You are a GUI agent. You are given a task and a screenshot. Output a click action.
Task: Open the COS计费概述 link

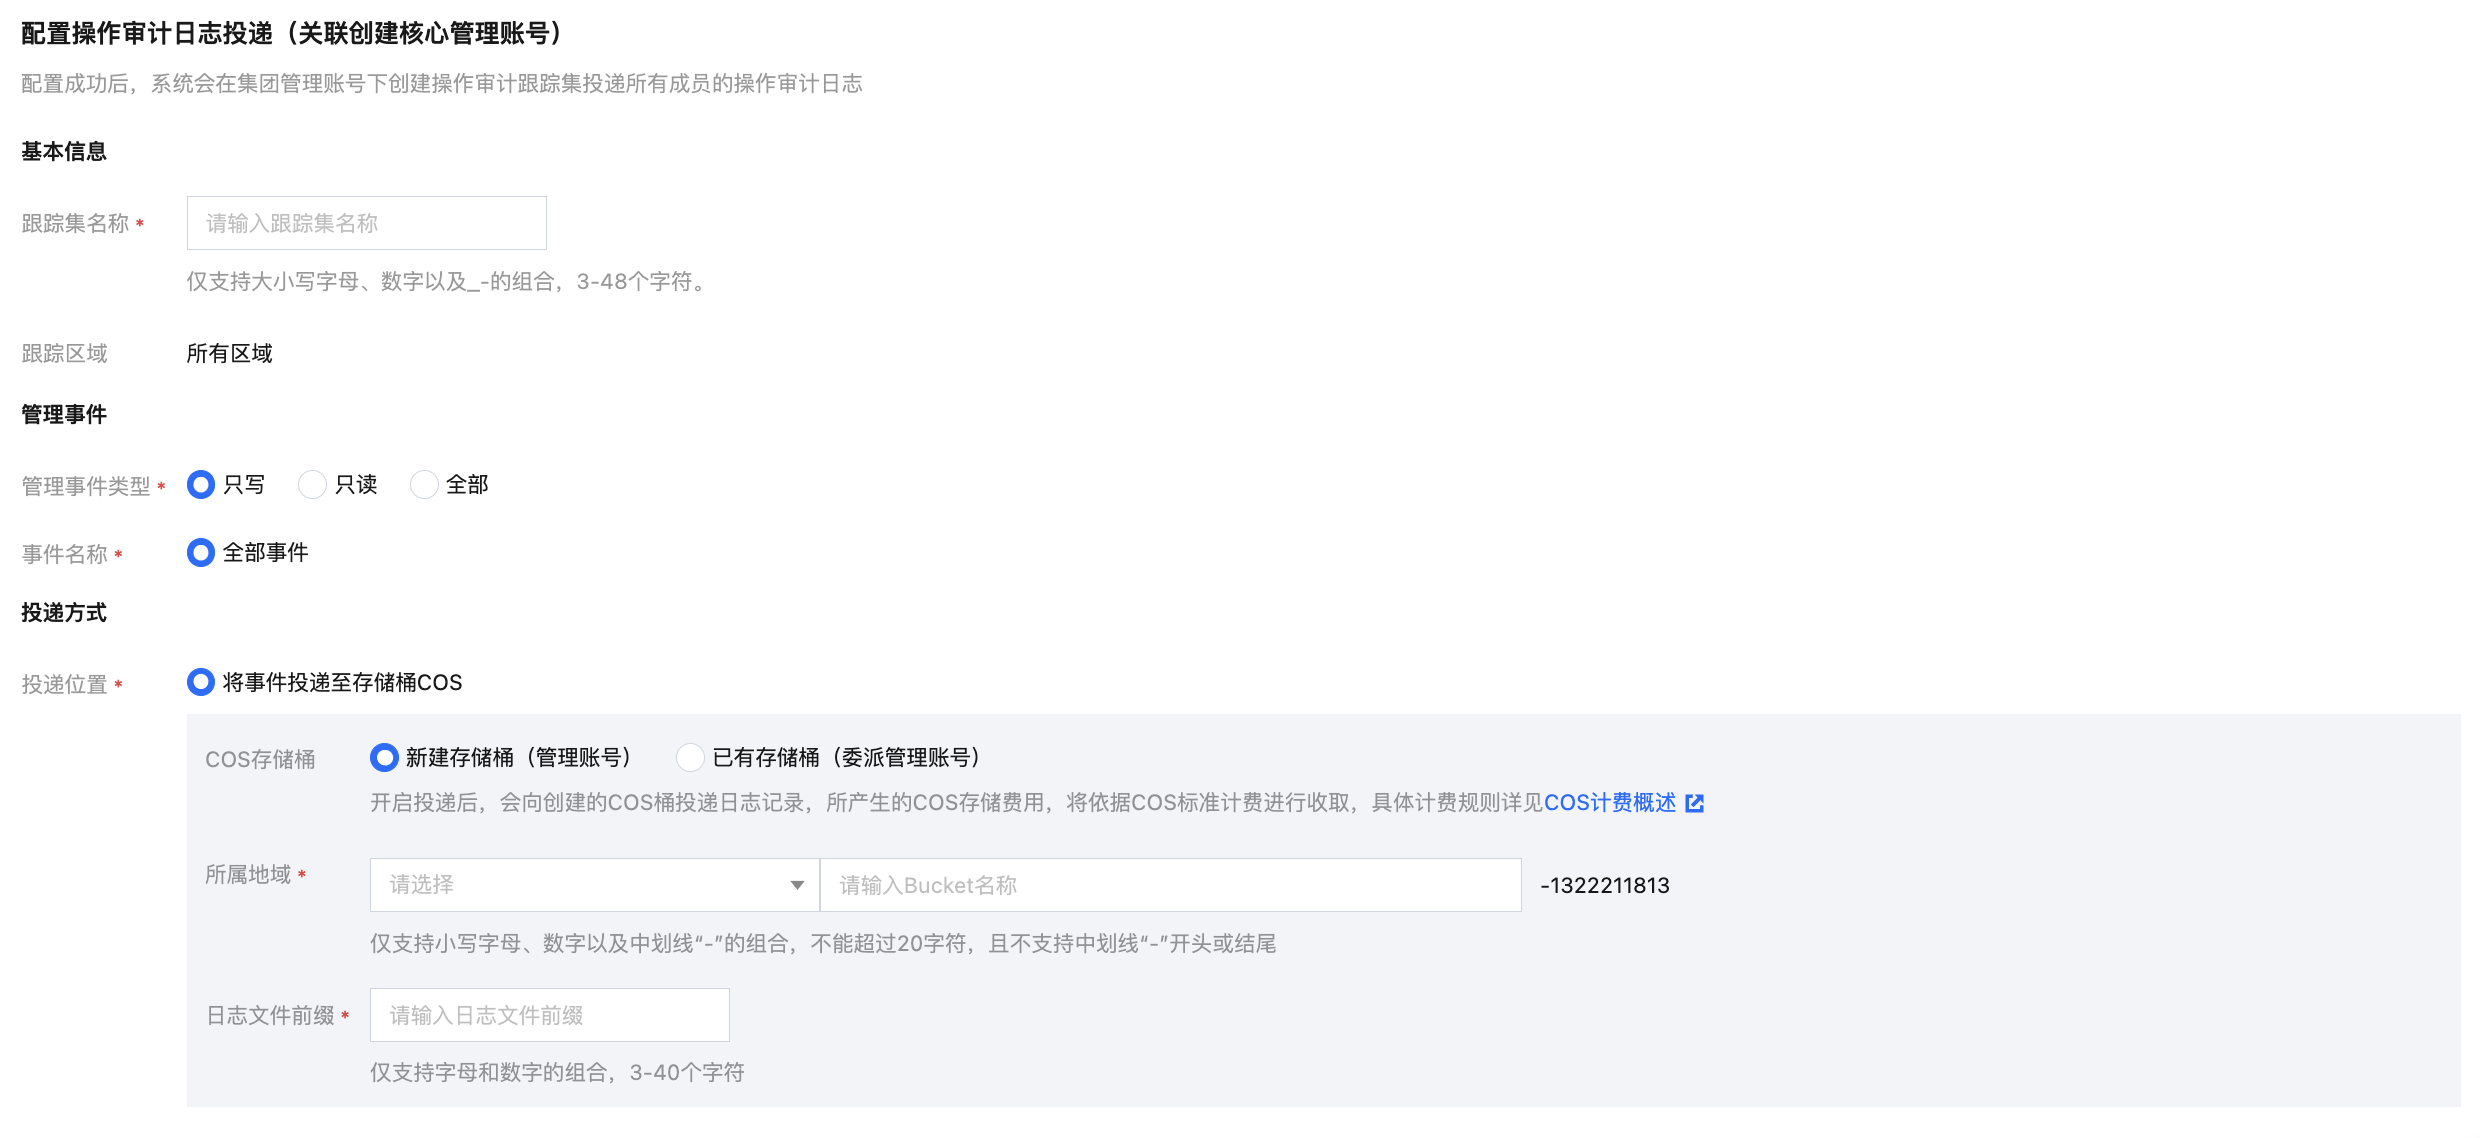click(x=1609, y=803)
